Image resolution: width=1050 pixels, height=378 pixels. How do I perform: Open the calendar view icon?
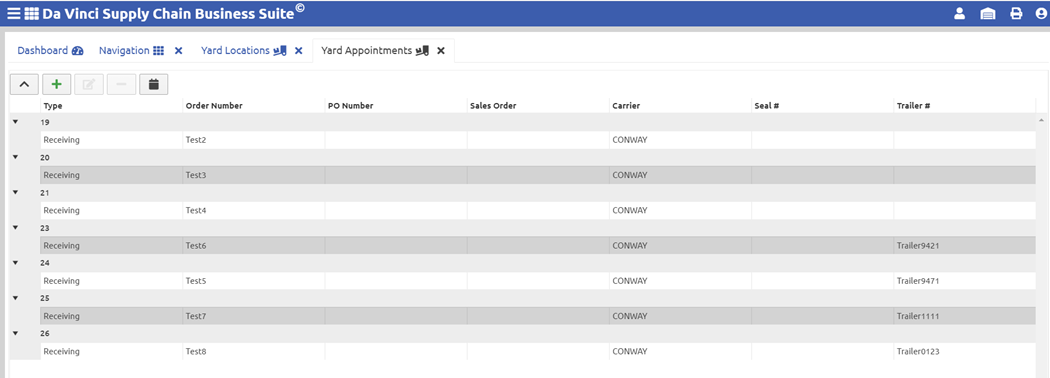click(153, 84)
